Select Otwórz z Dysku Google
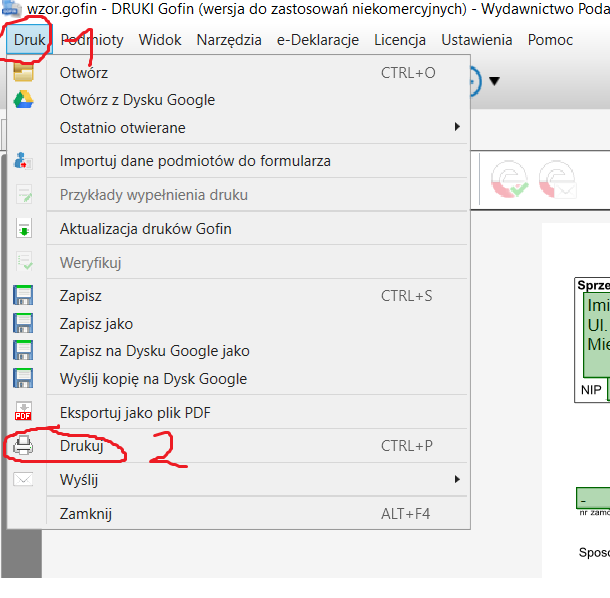Viewport: 610px width, 598px height. 137,100
